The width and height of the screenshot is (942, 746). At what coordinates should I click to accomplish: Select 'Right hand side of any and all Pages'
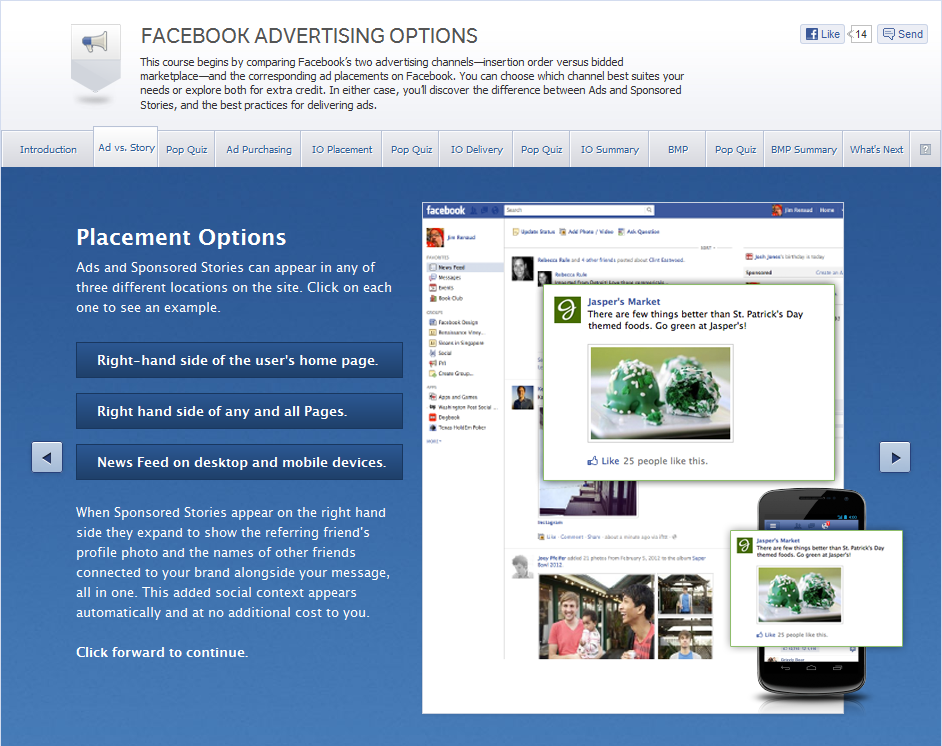click(x=239, y=411)
